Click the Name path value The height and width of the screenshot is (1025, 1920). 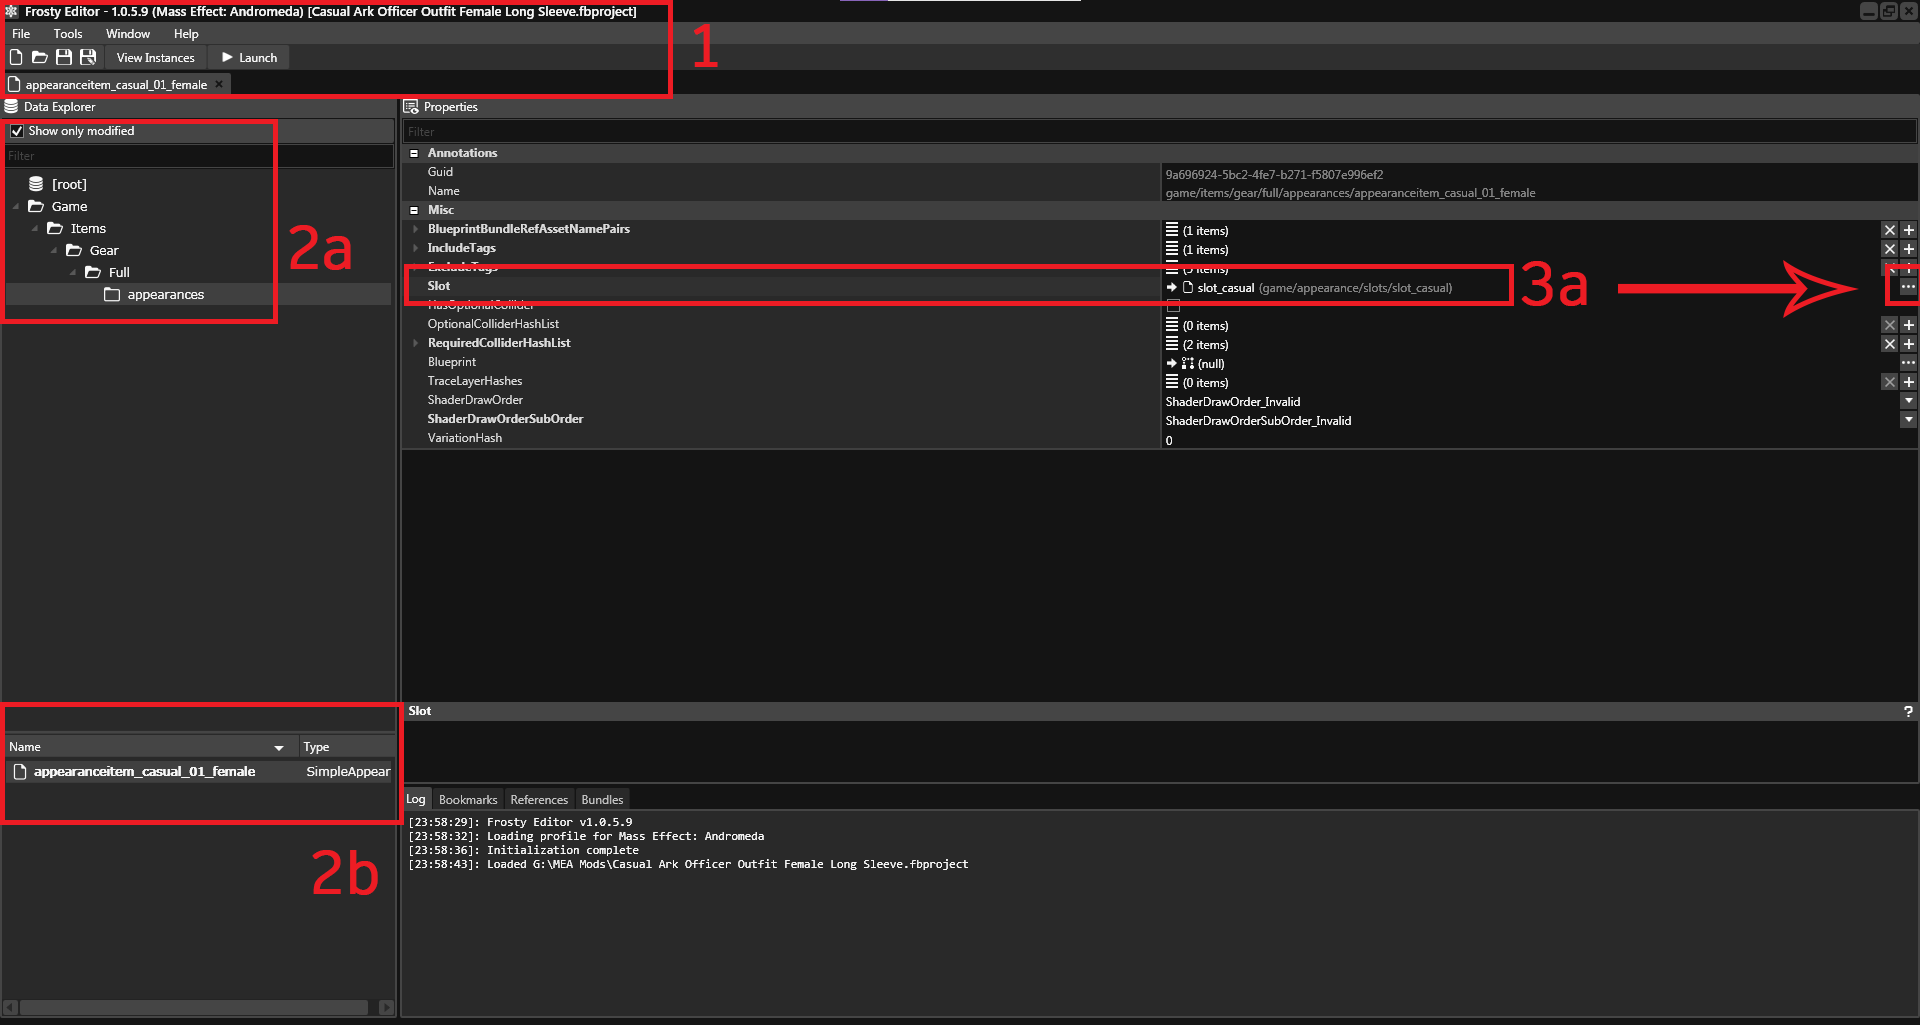point(1350,193)
